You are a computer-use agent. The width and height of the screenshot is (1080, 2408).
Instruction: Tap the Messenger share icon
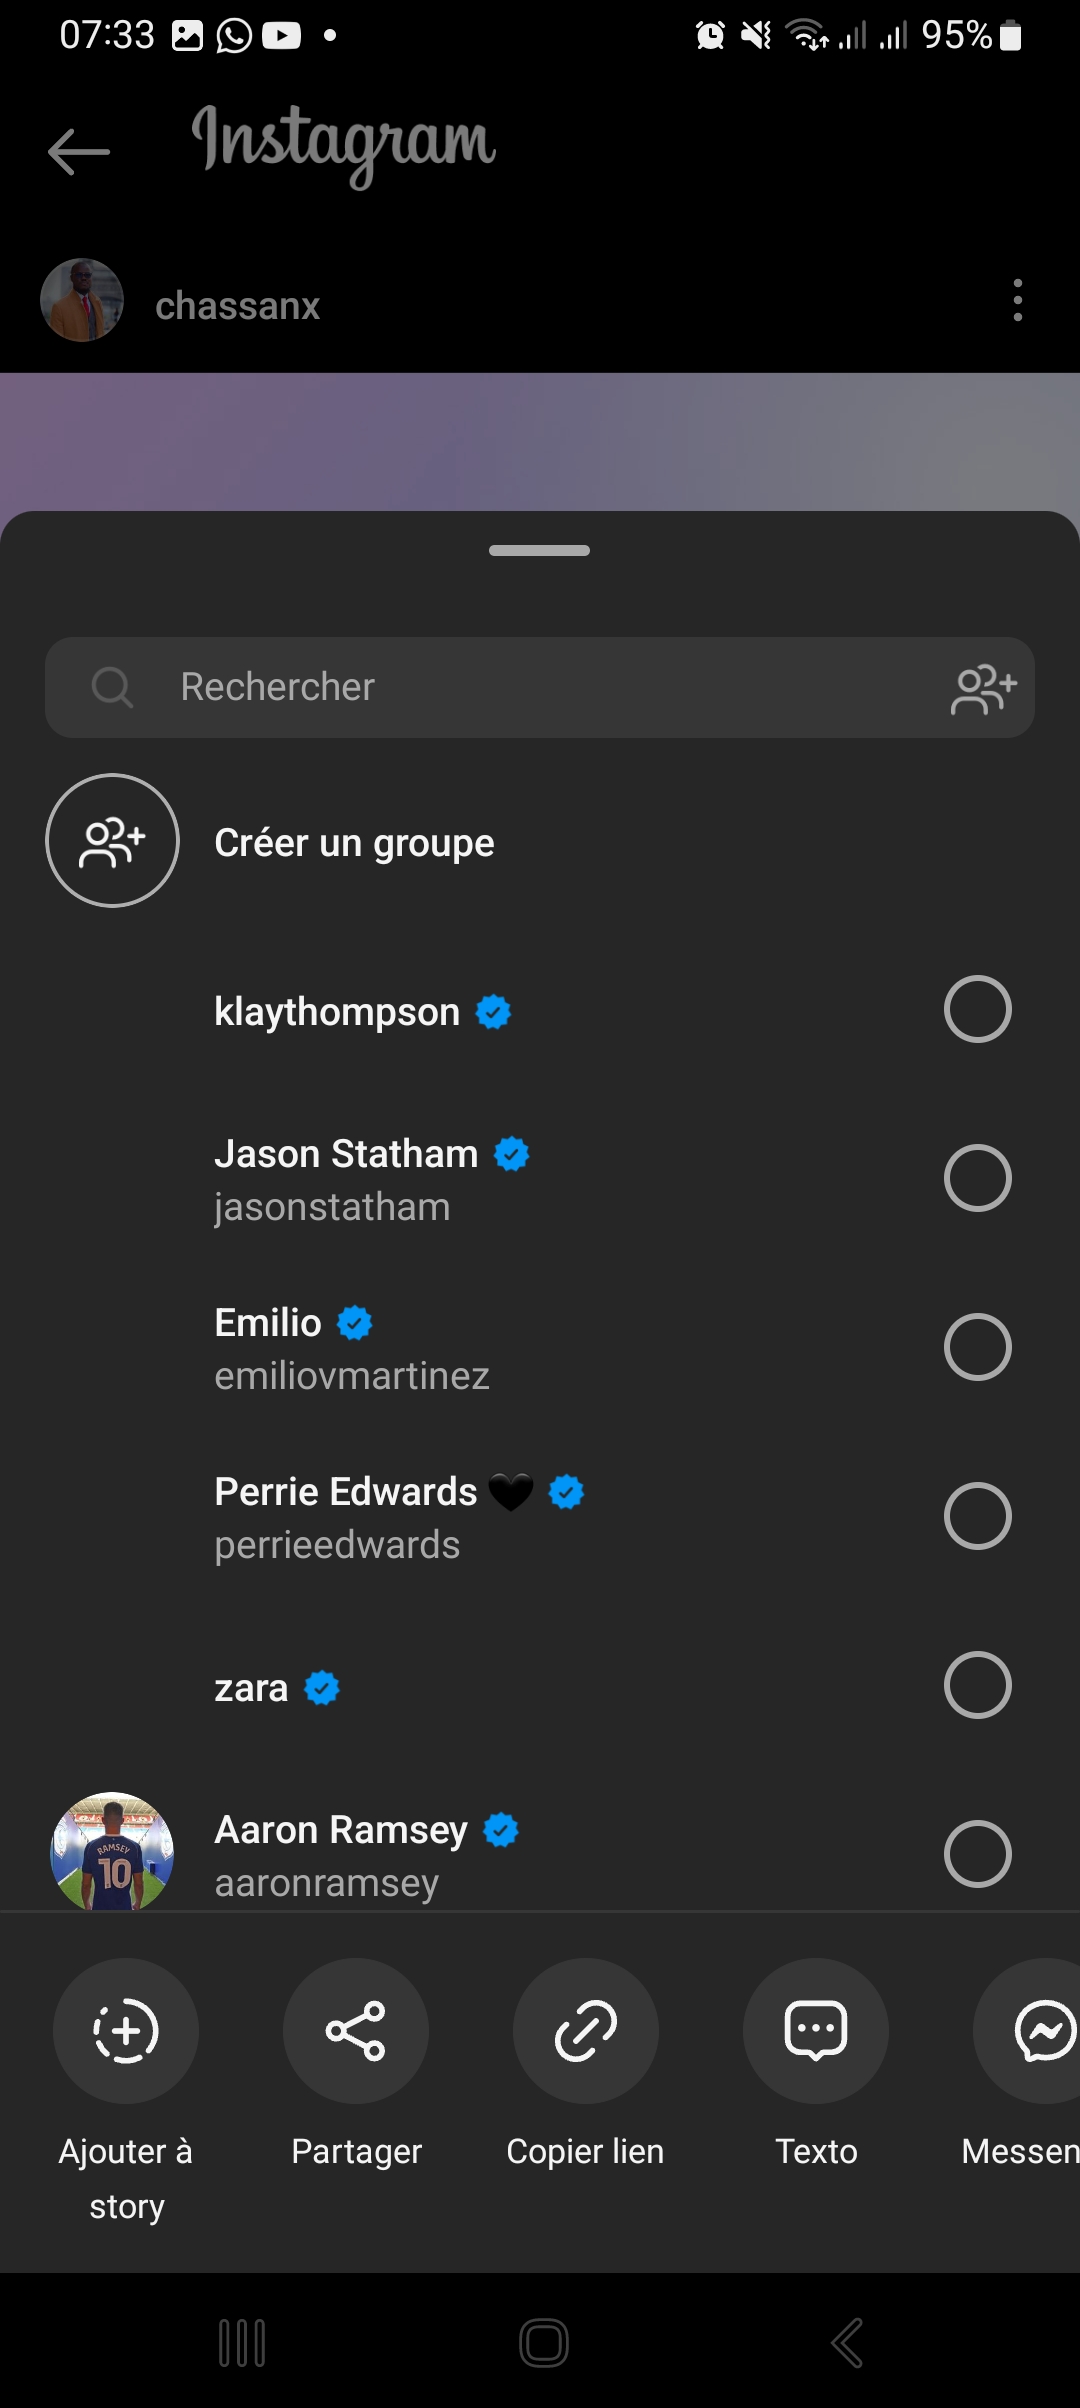pos(1040,2031)
